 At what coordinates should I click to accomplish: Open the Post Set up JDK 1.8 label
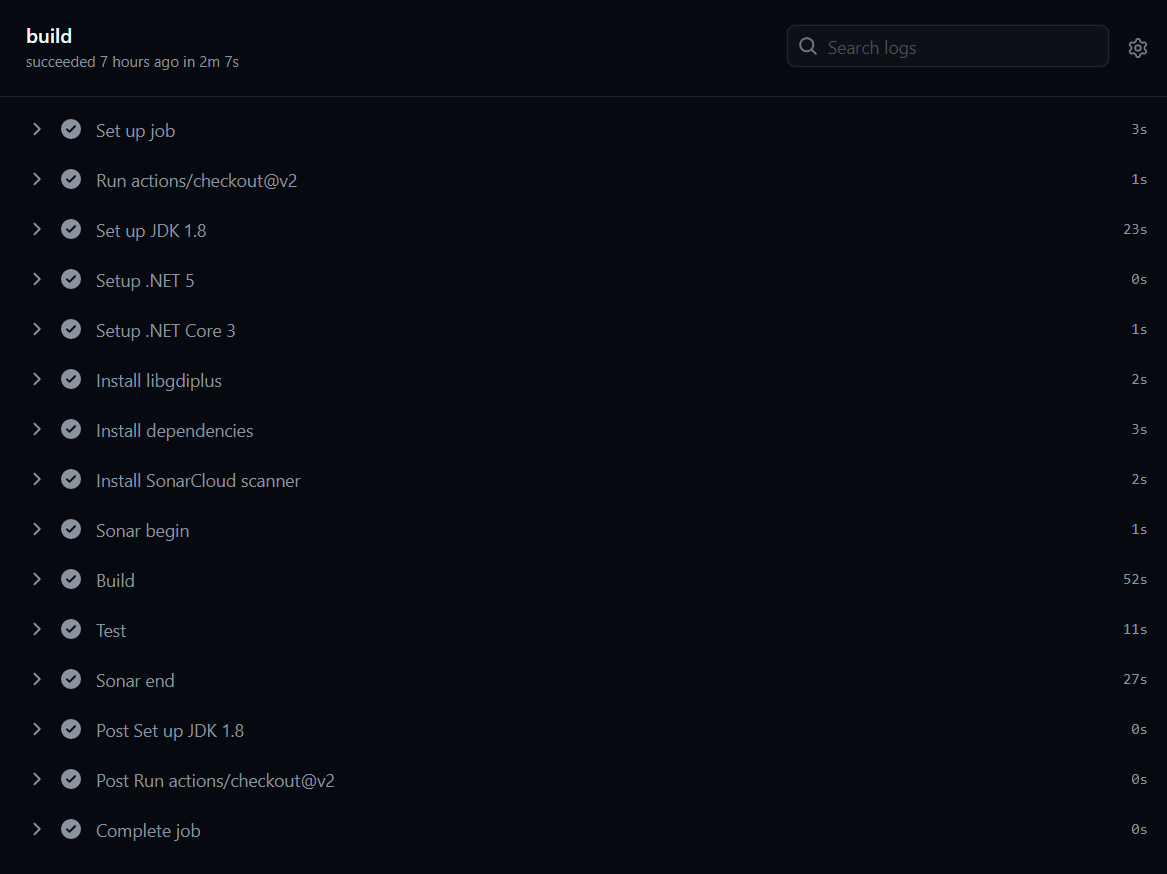(x=170, y=731)
